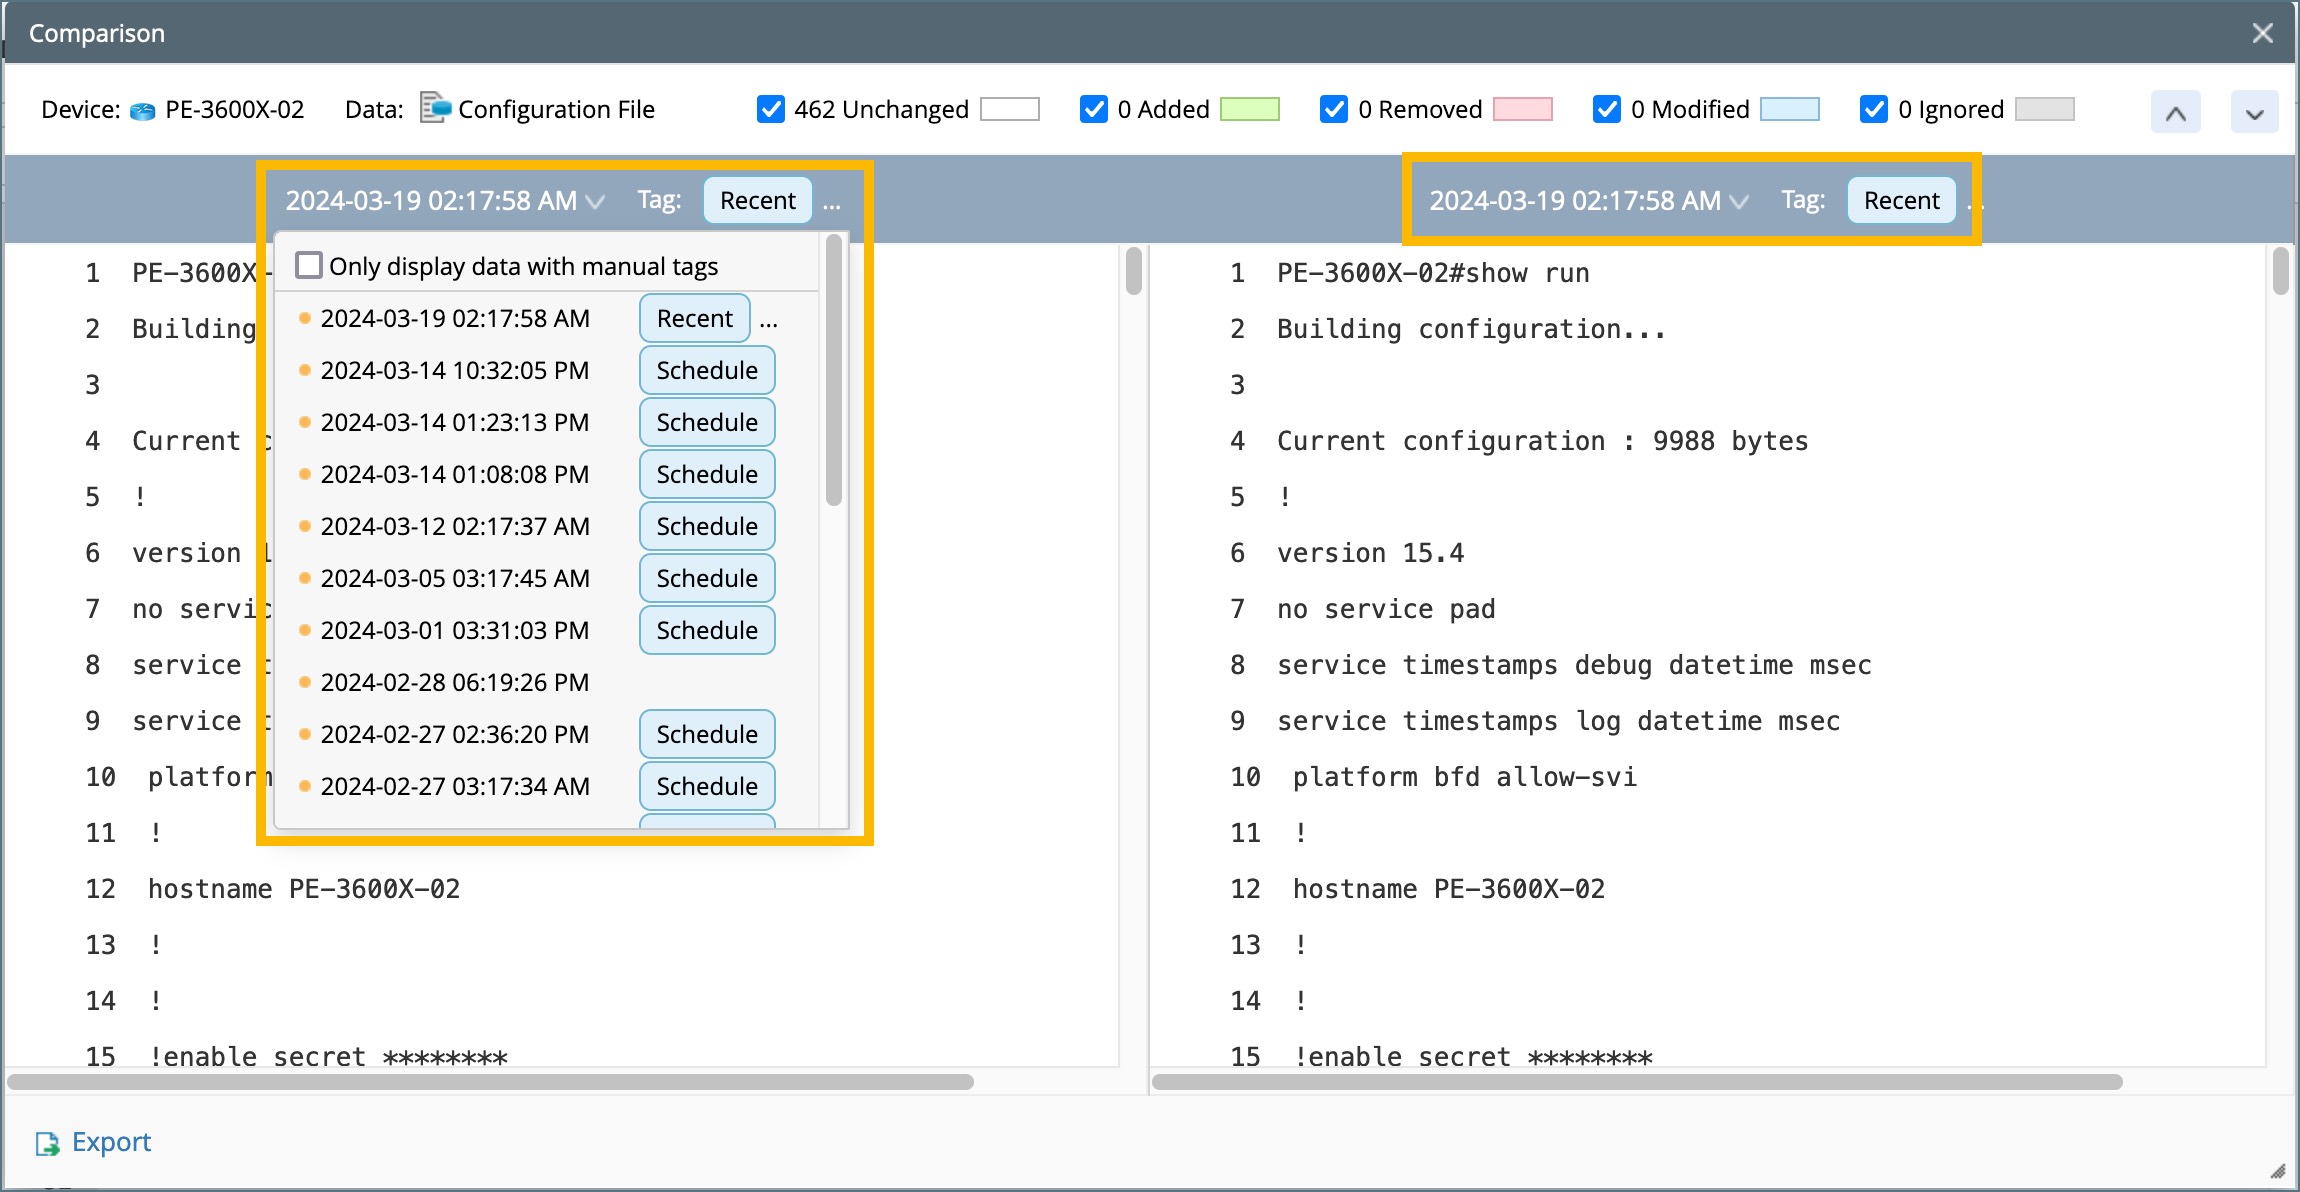
Task: Enable Only display data with manual tags
Action: 309,266
